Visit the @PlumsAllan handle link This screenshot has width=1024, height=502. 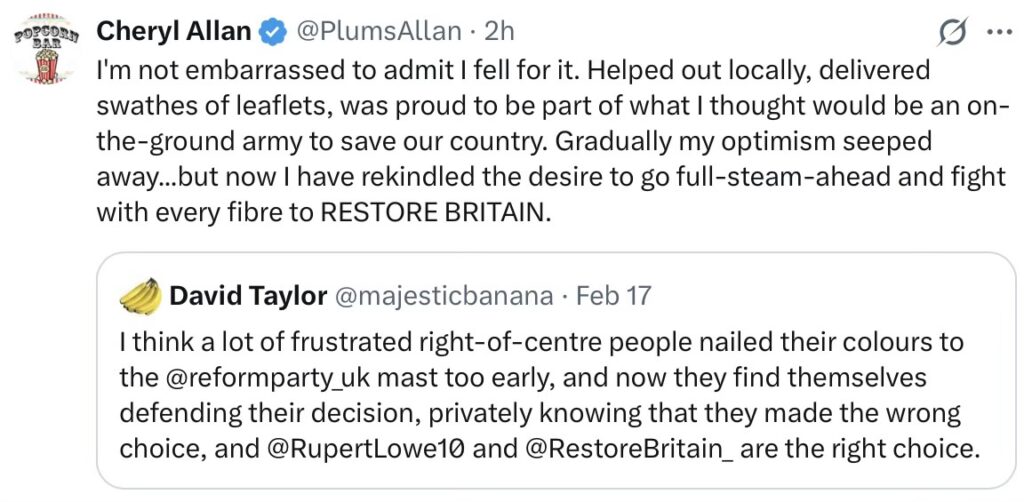[x=378, y=32]
